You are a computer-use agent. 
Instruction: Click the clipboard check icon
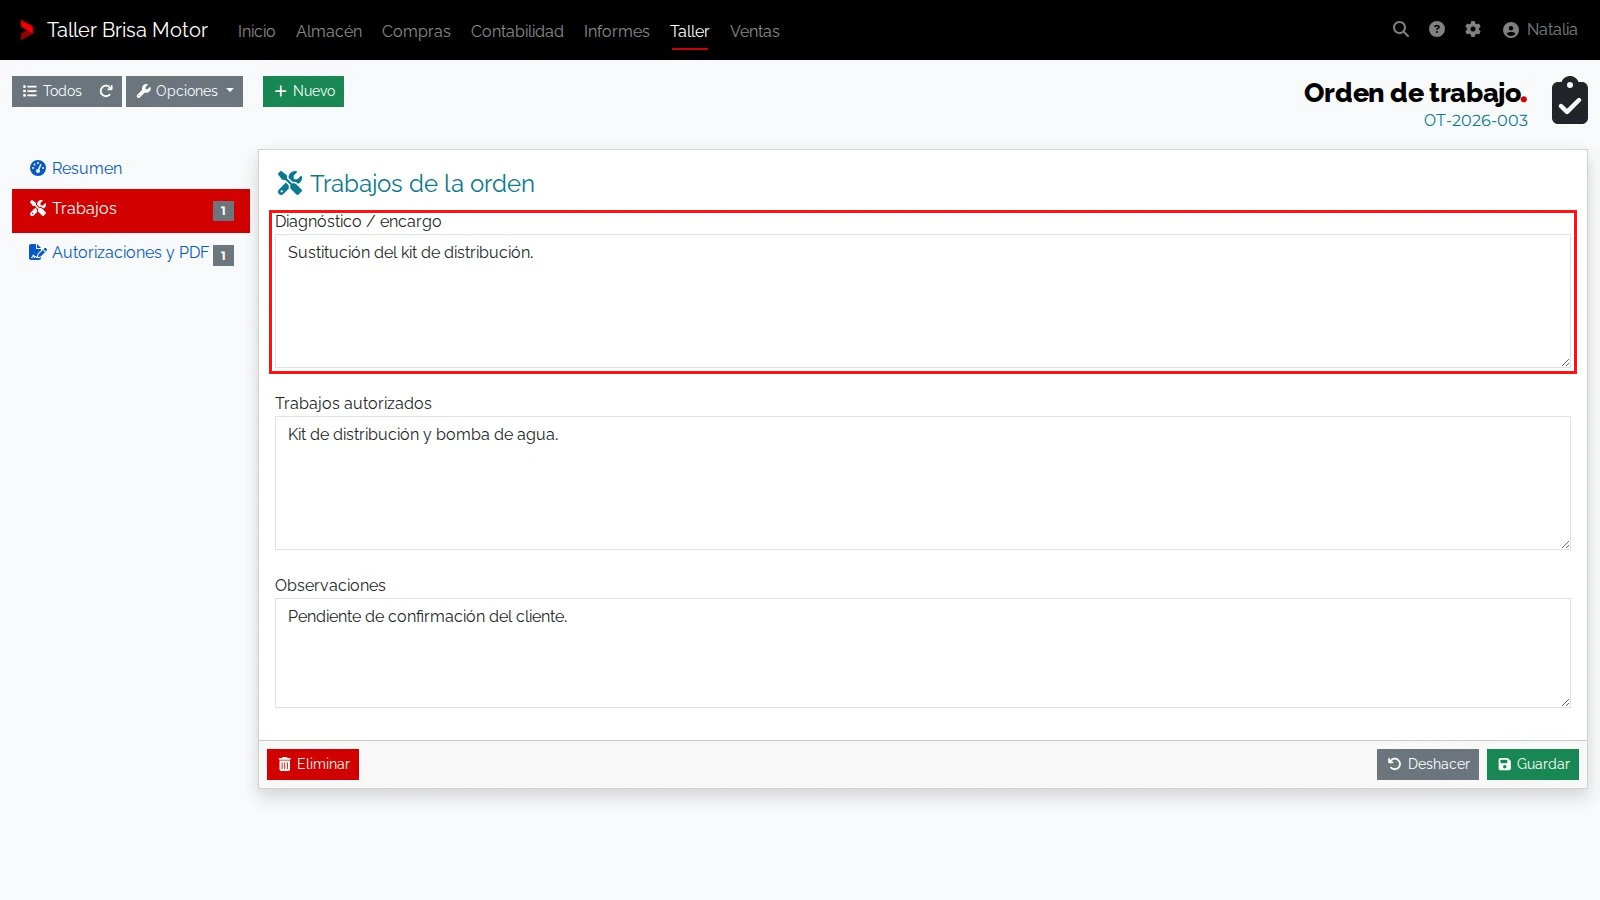(1569, 101)
